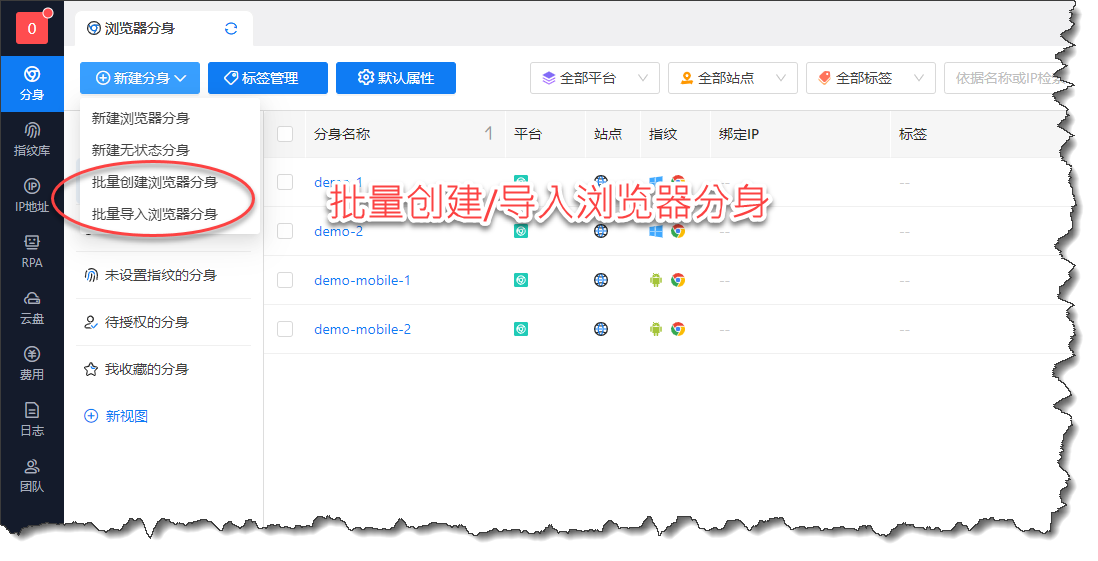
Task: Go to IP地址 section
Action: click(x=32, y=195)
